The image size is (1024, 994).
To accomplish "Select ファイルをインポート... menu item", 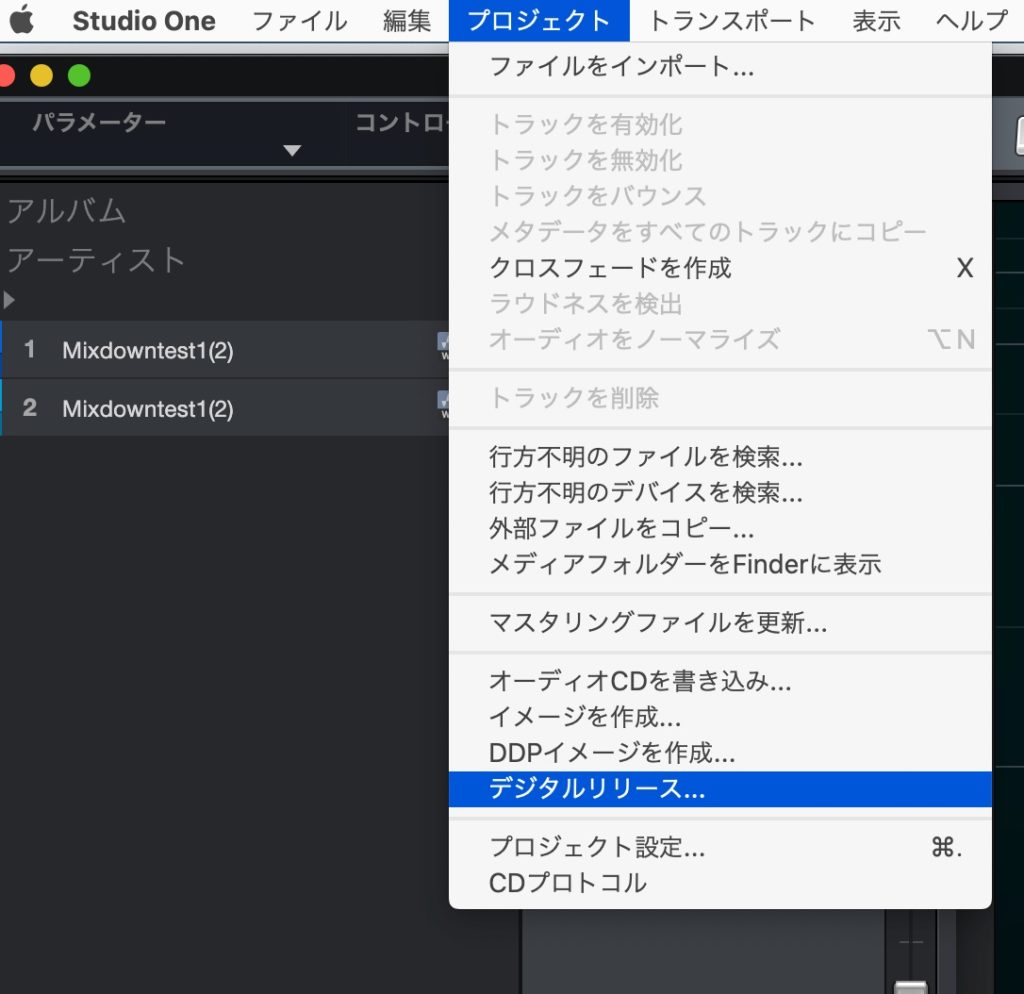I will tap(621, 68).
